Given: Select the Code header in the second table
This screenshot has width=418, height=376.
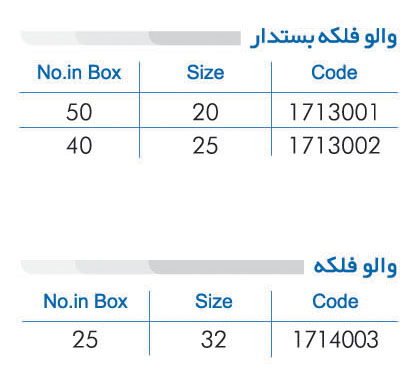Looking at the screenshot, I should pos(335,301).
